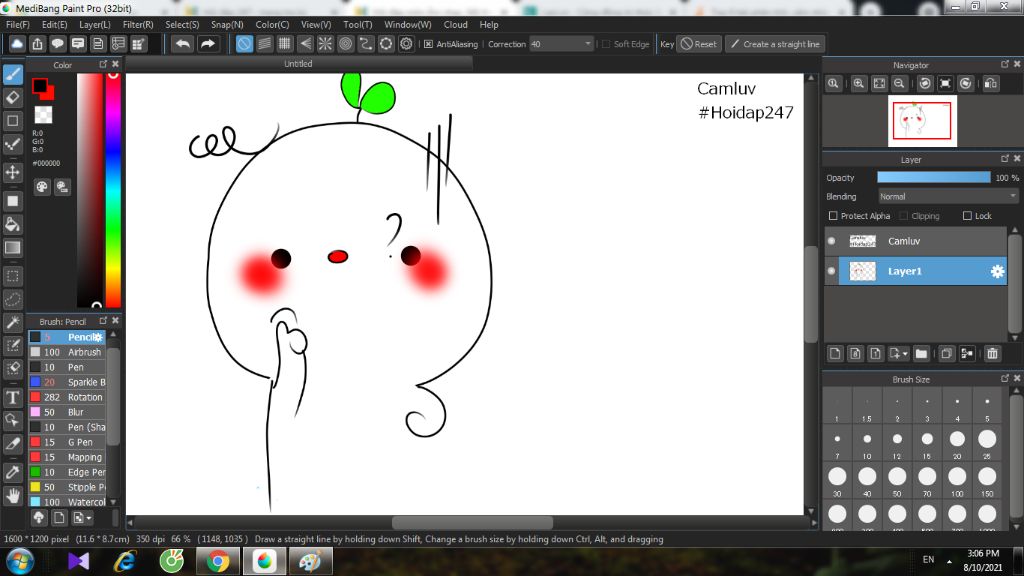
Task: Click the Navigator canvas thumbnail
Action: pyautogui.click(x=922, y=121)
